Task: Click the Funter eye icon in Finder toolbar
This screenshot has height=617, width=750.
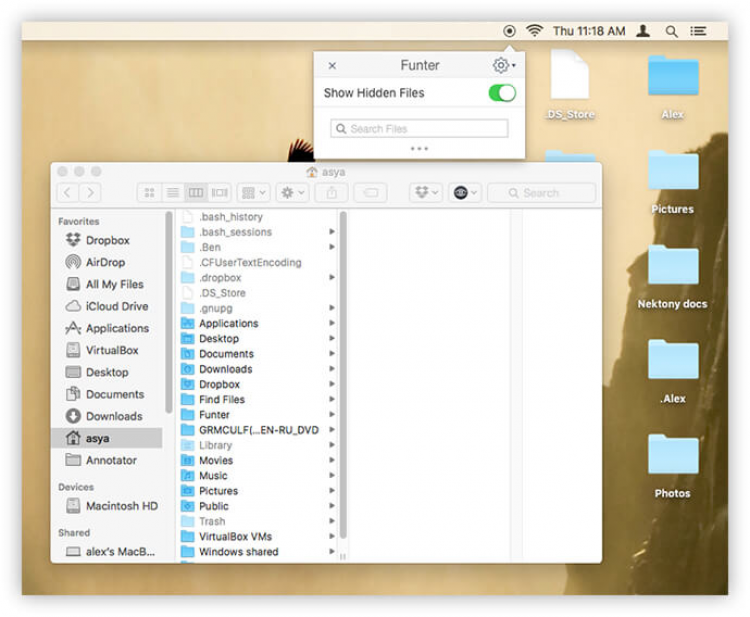Action: [465, 193]
